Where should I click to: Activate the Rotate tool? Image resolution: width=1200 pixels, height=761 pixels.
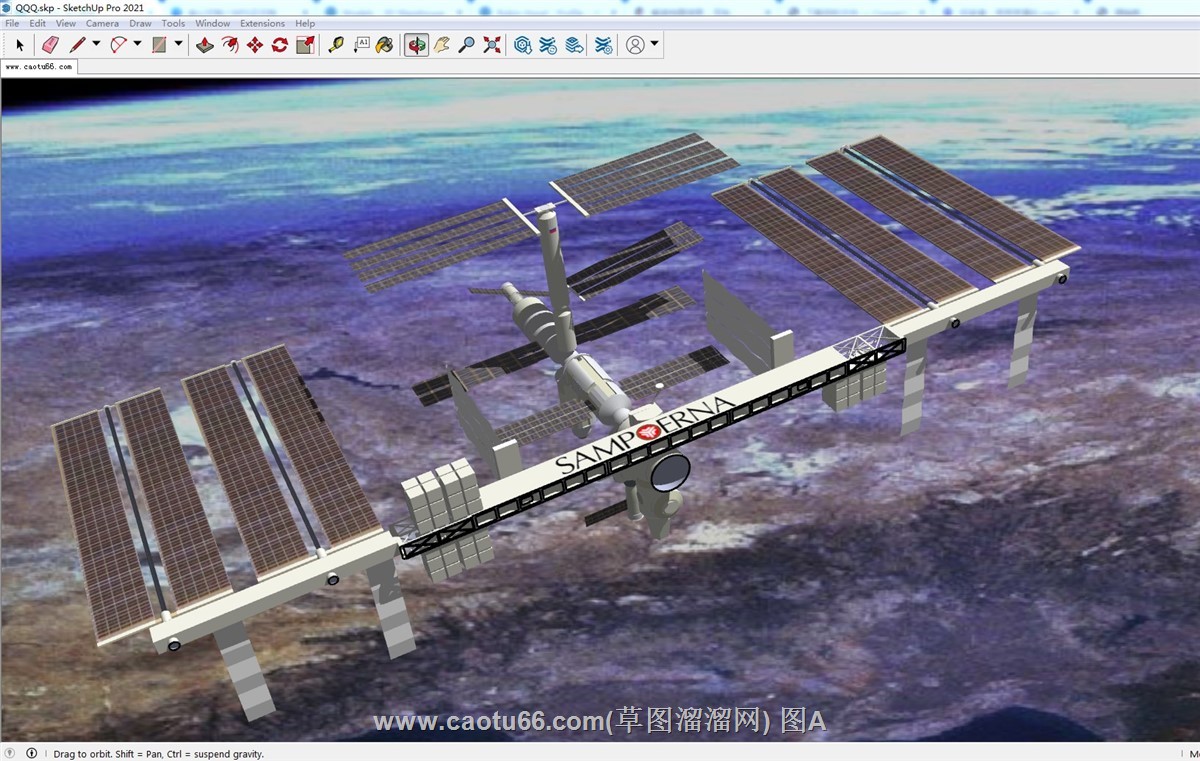(x=280, y=45)
